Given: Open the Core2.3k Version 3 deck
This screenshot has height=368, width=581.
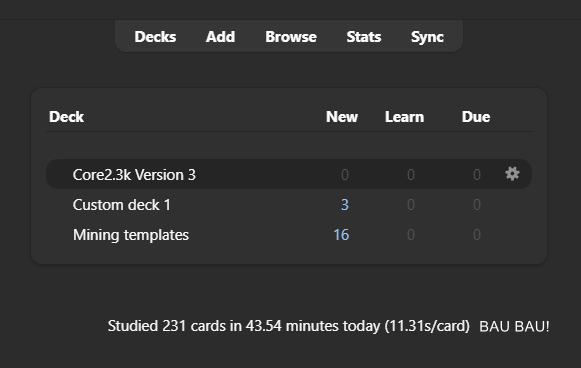Looking at the screenshot, I should point(134,175).
